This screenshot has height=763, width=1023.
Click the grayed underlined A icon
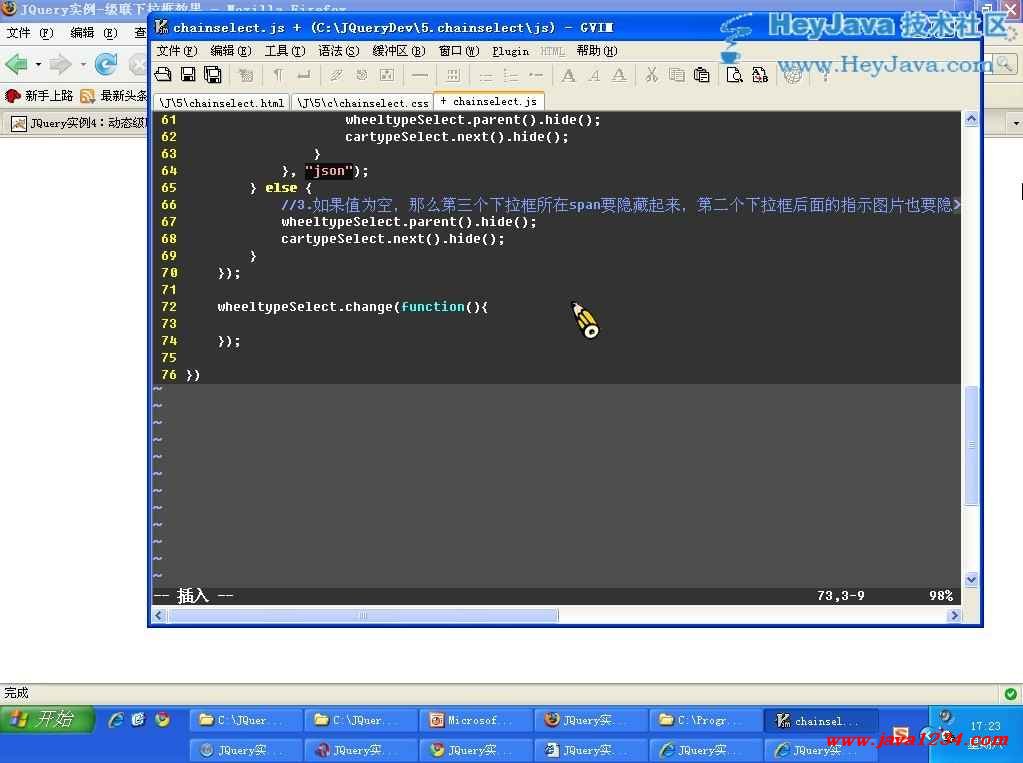coord(619,75)
